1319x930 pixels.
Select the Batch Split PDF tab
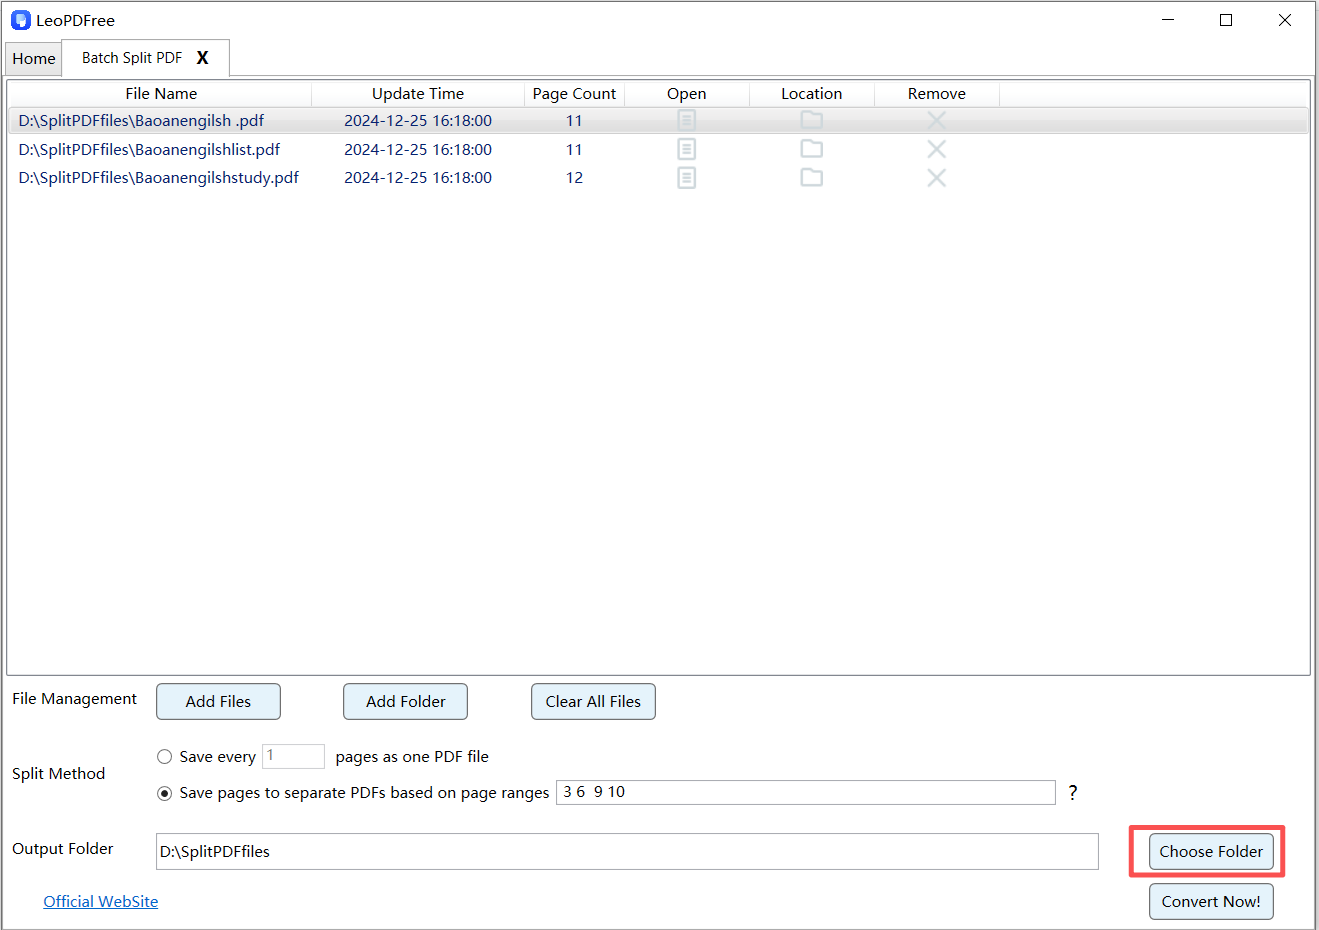pyautogui.click(x=132, y=58)
